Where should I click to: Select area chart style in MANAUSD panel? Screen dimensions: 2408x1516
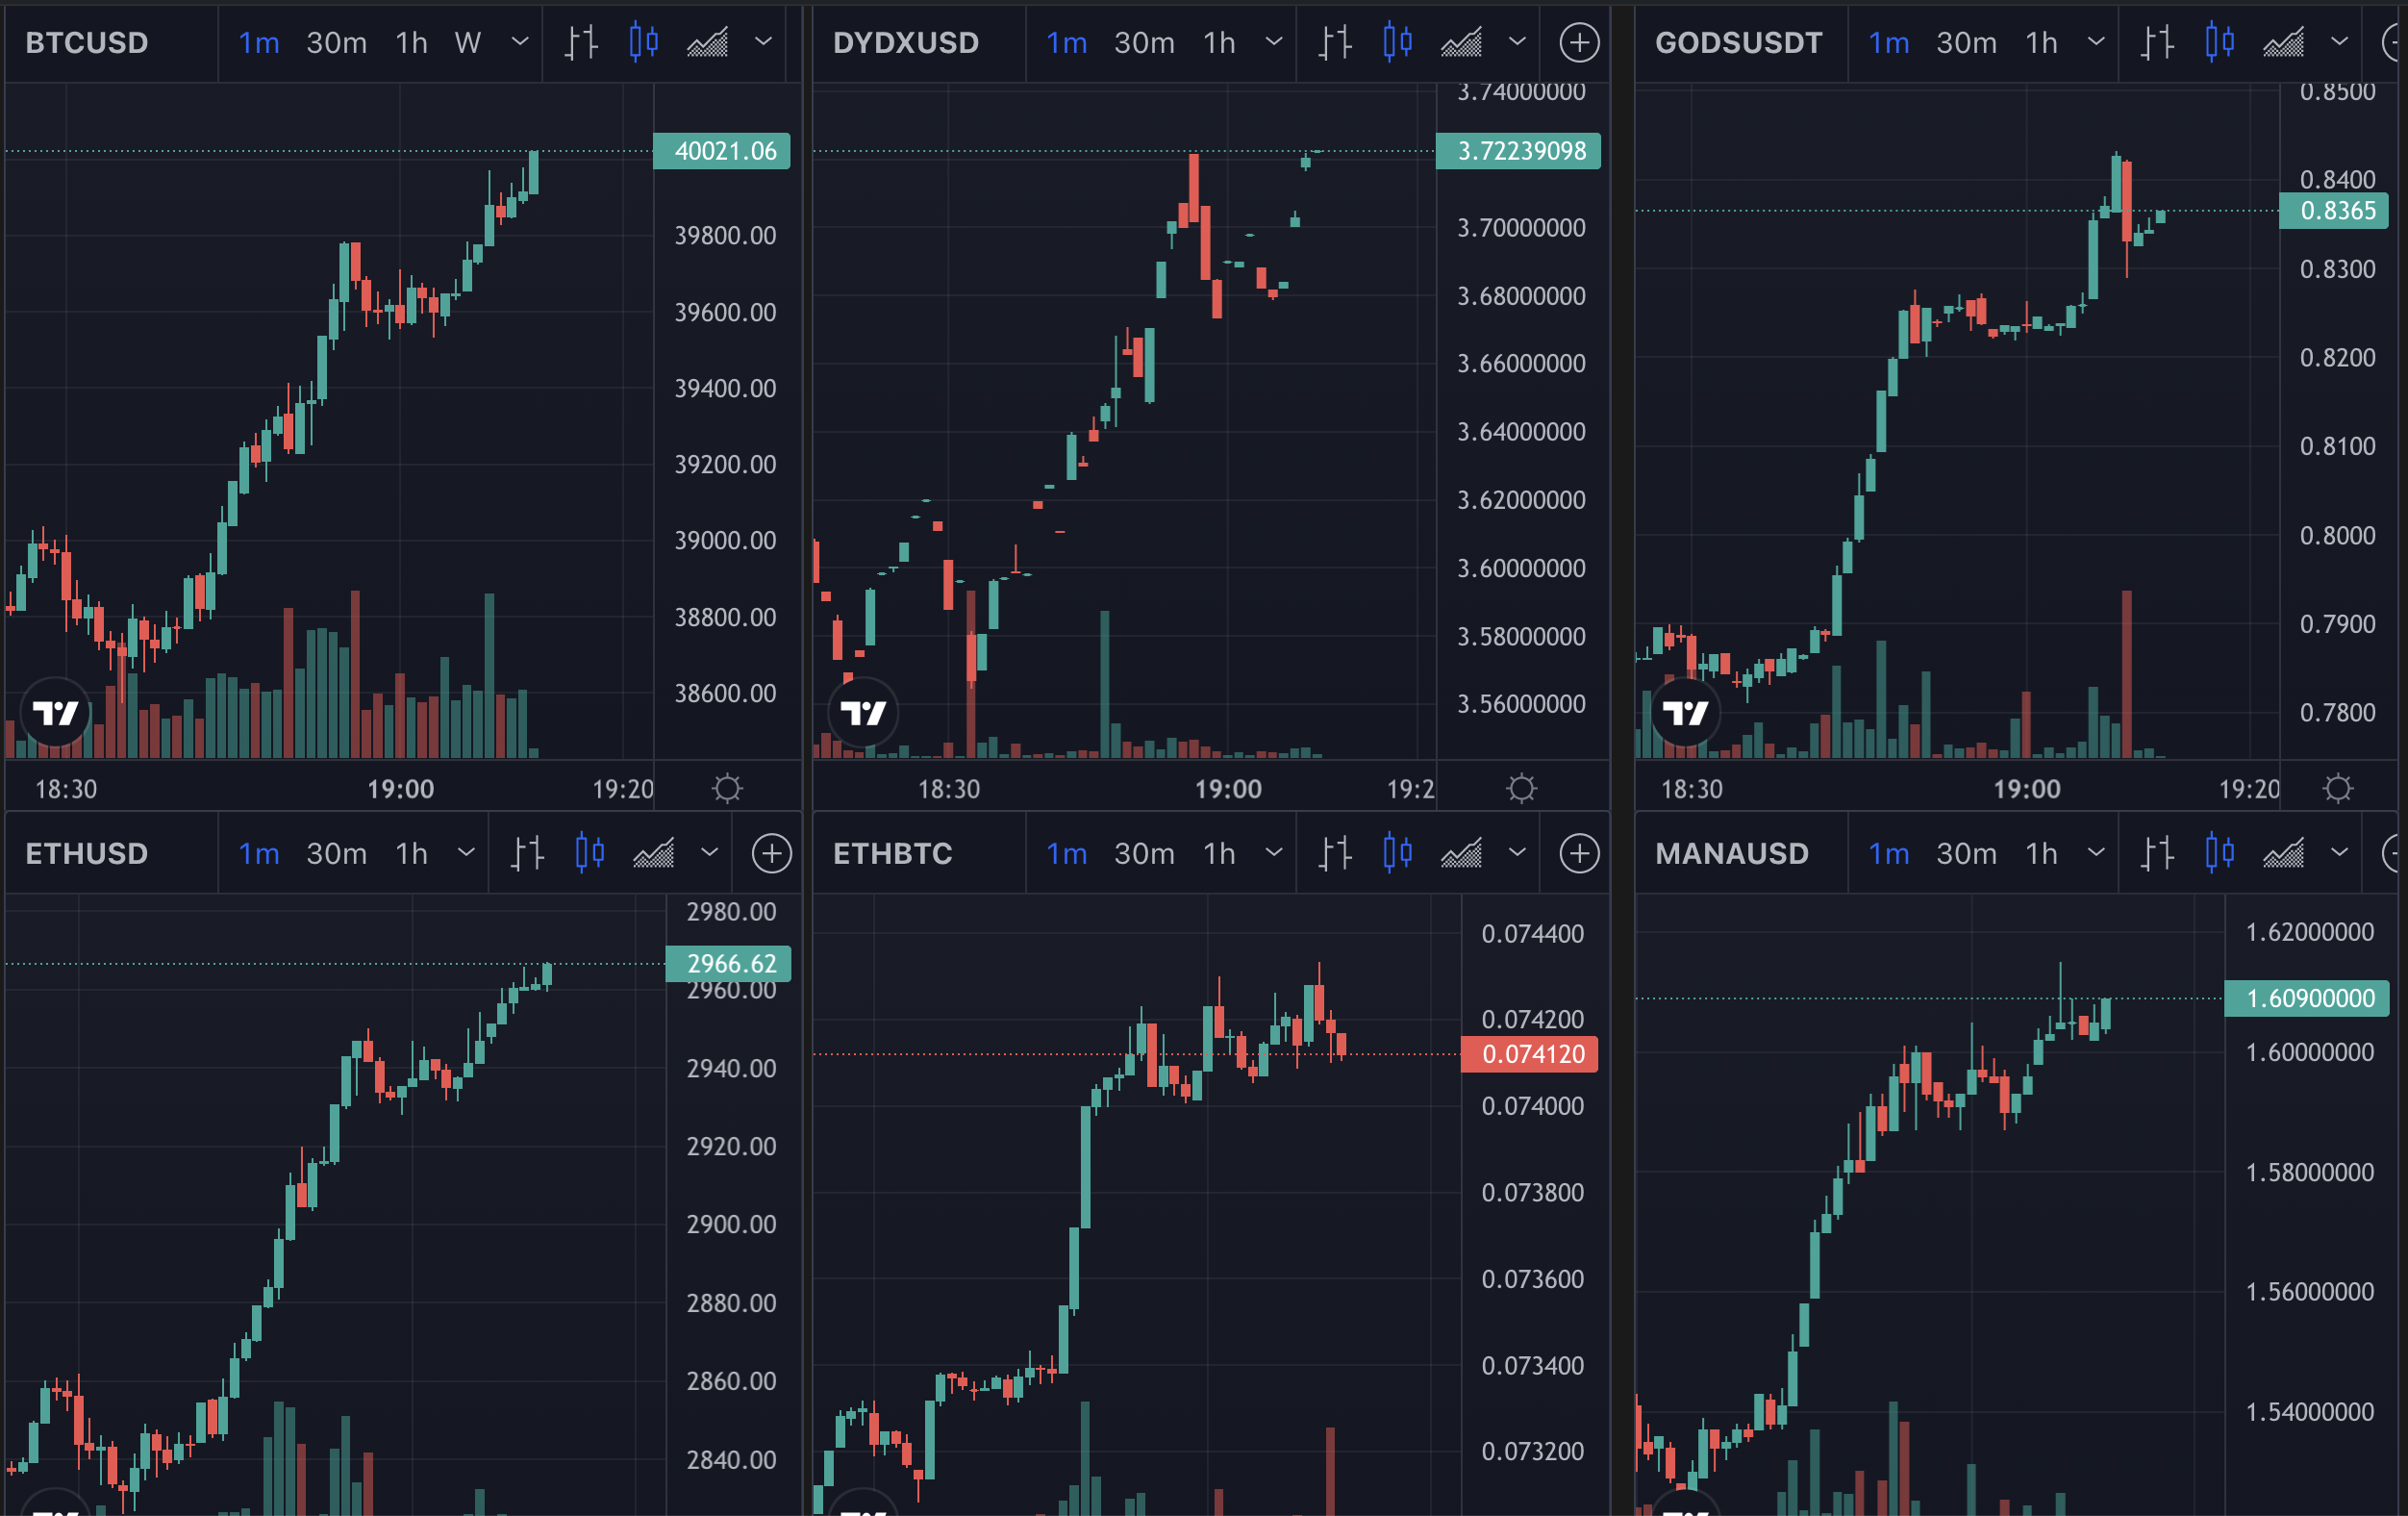[2283, 853]
